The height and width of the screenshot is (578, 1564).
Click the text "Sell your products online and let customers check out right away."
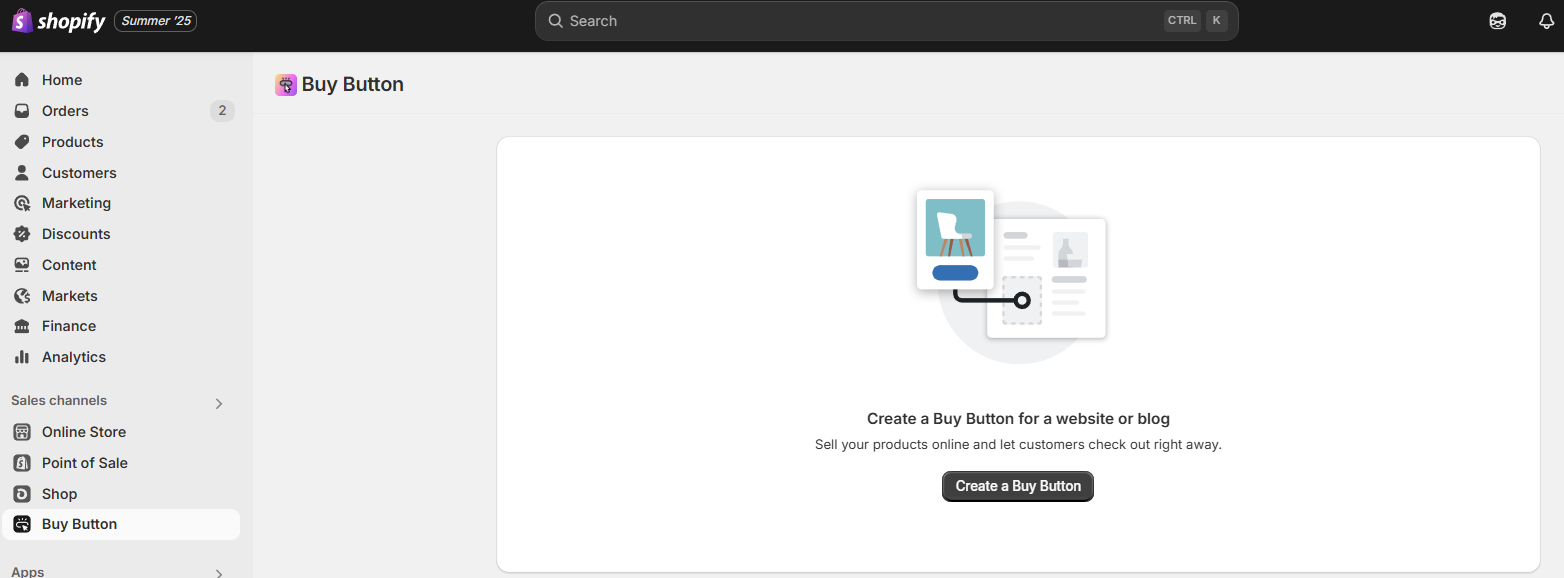point(1018,444)
